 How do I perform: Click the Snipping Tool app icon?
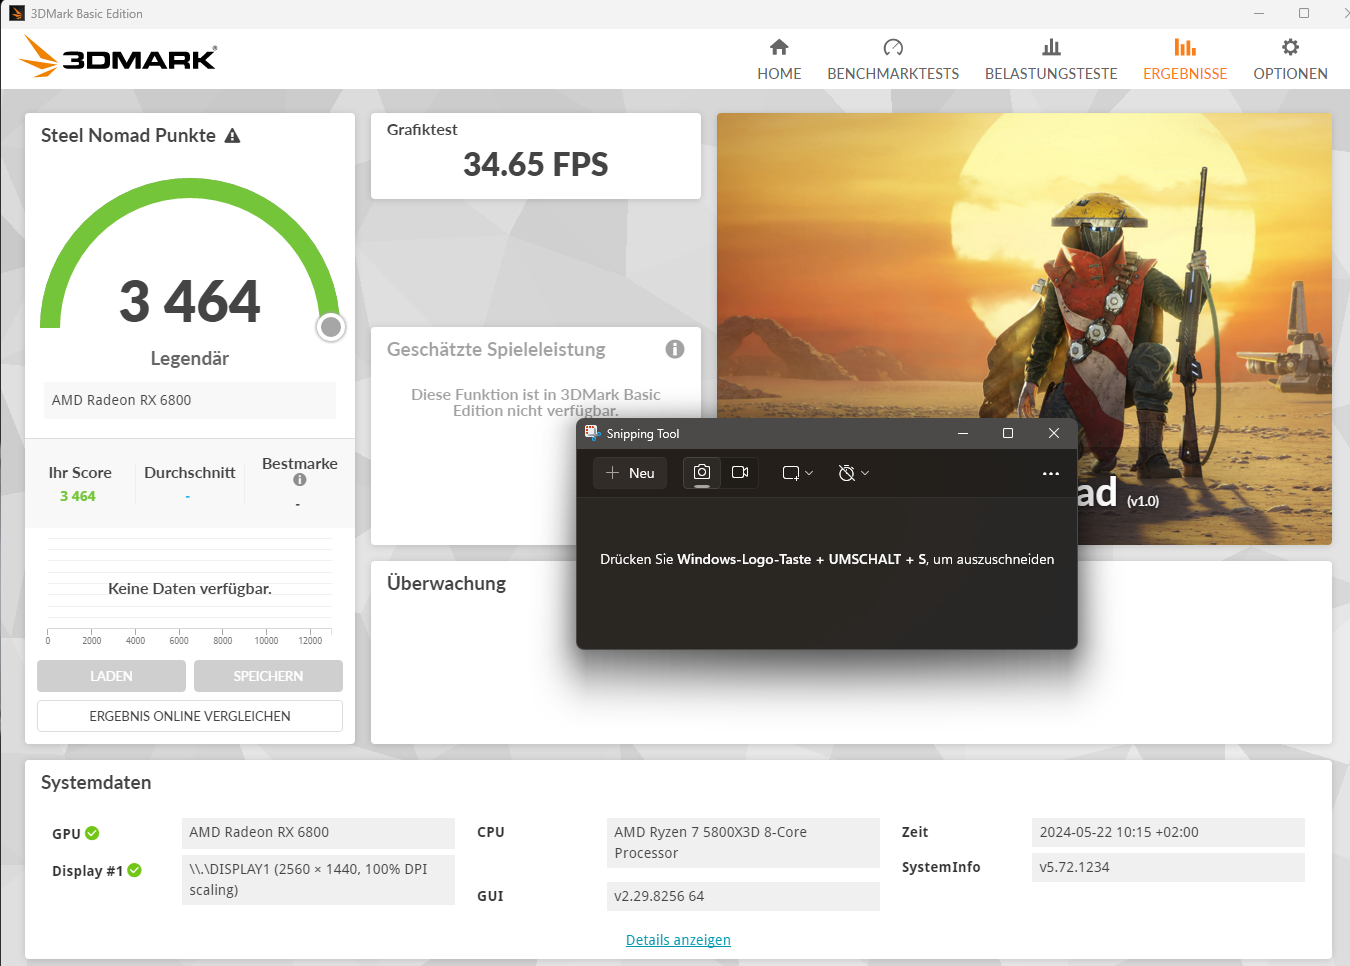592,433
